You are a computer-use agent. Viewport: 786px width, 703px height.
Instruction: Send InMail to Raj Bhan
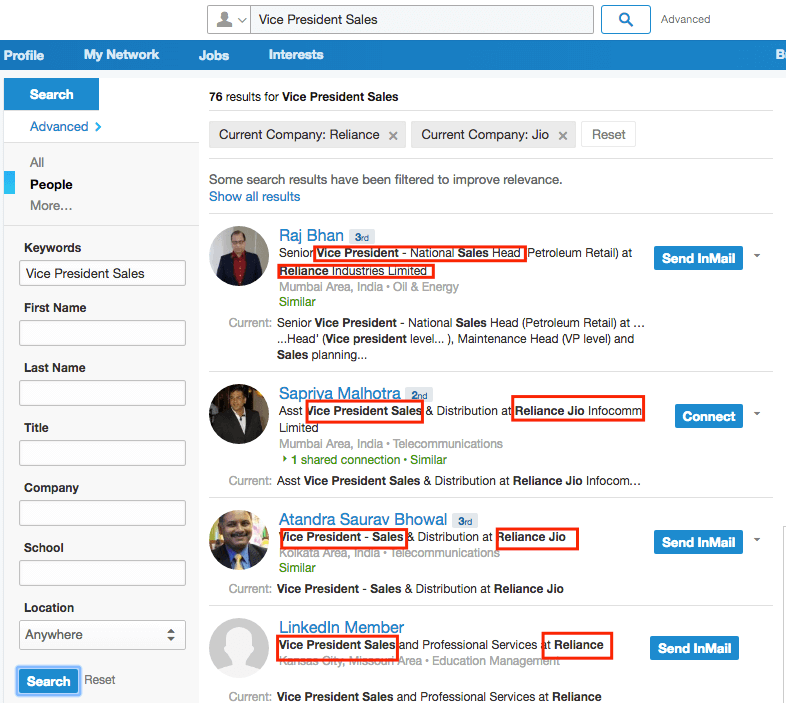(x=698, y=258)
